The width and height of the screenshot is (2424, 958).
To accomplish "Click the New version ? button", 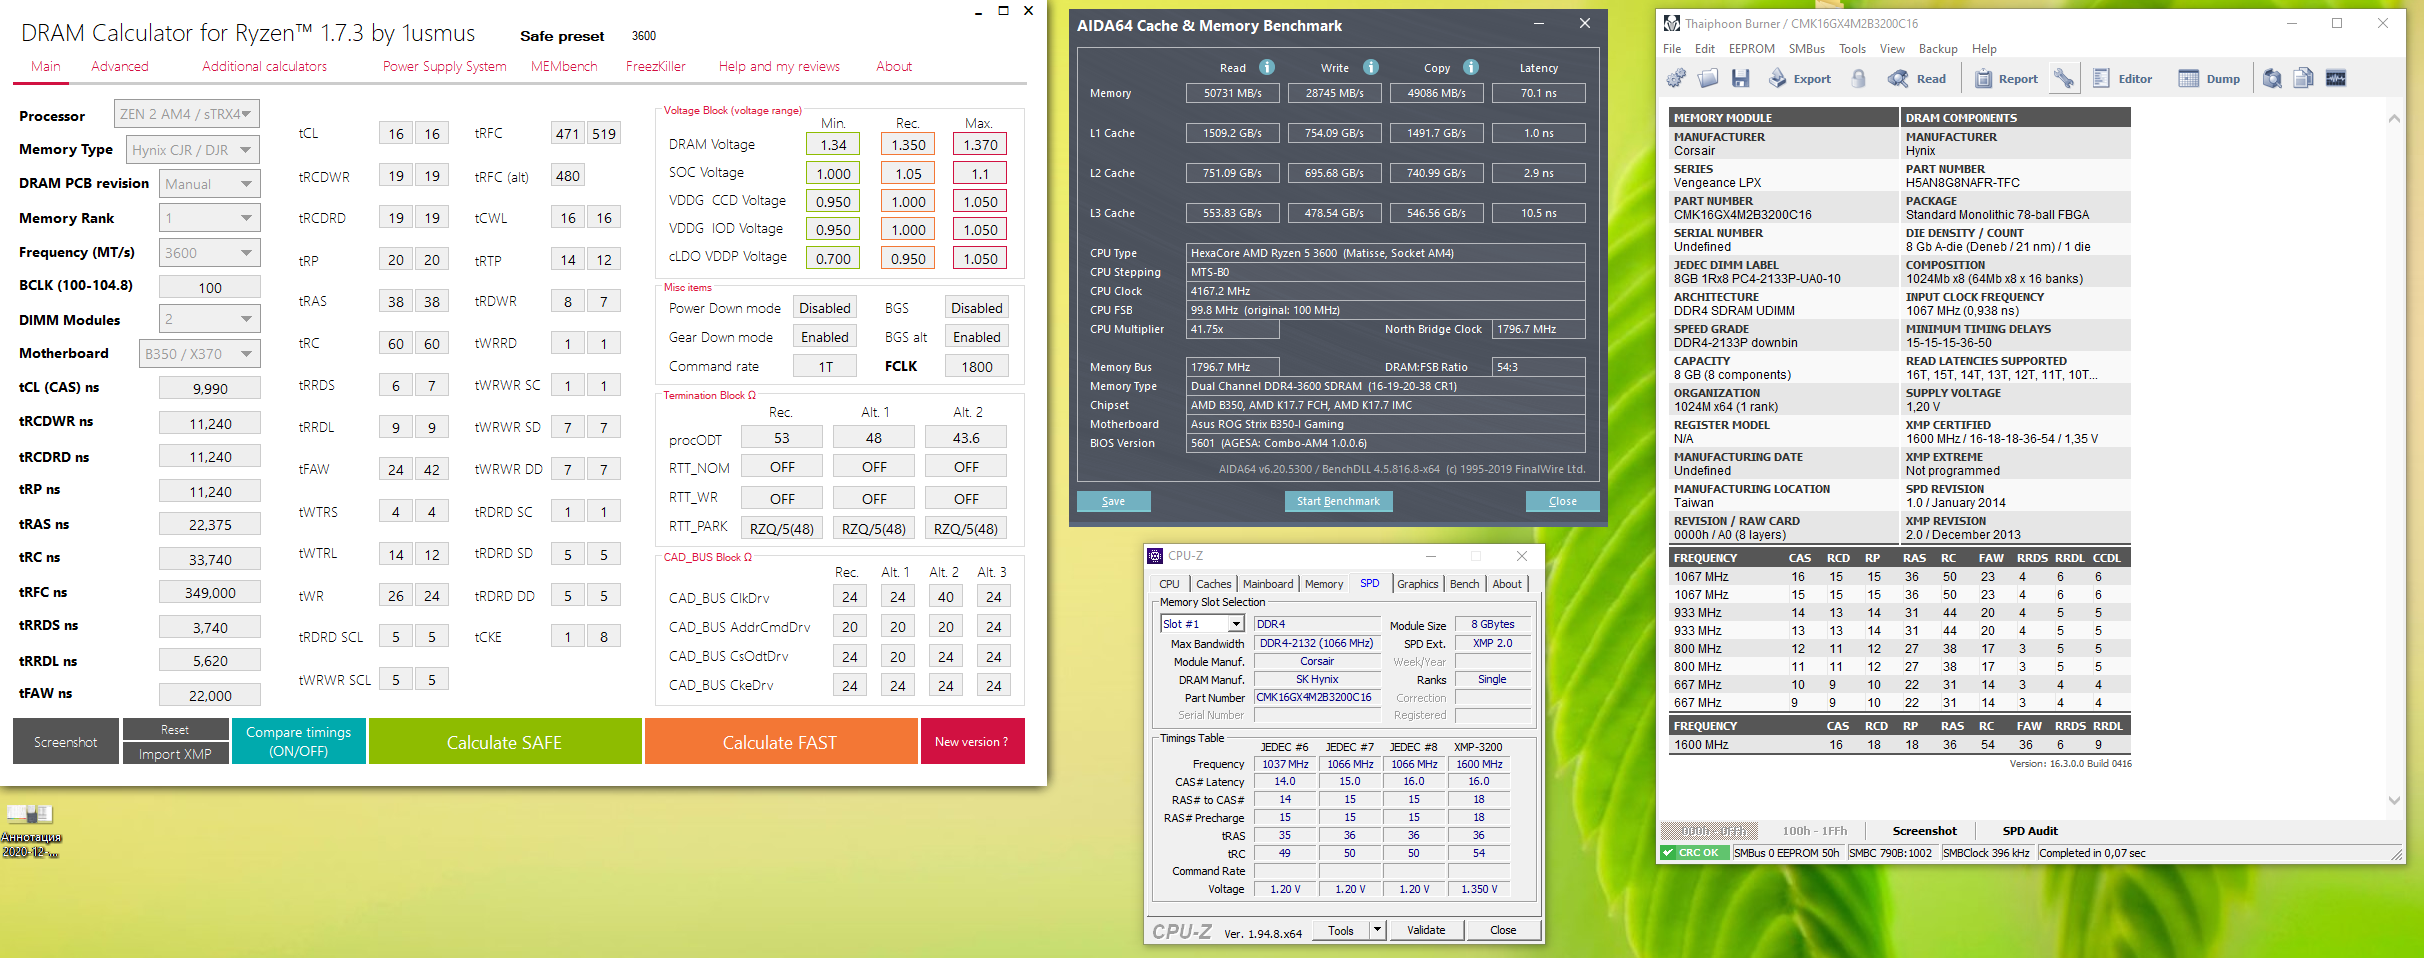I will click(972, 742).
